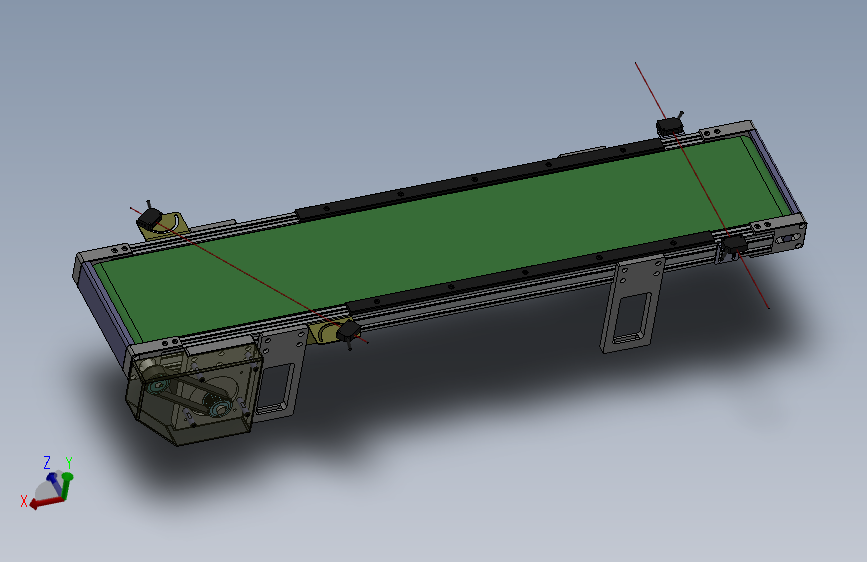Click the green Y axis of the triad
The height and width of the screenshot is (562, 867).
(x=67, y=486)
